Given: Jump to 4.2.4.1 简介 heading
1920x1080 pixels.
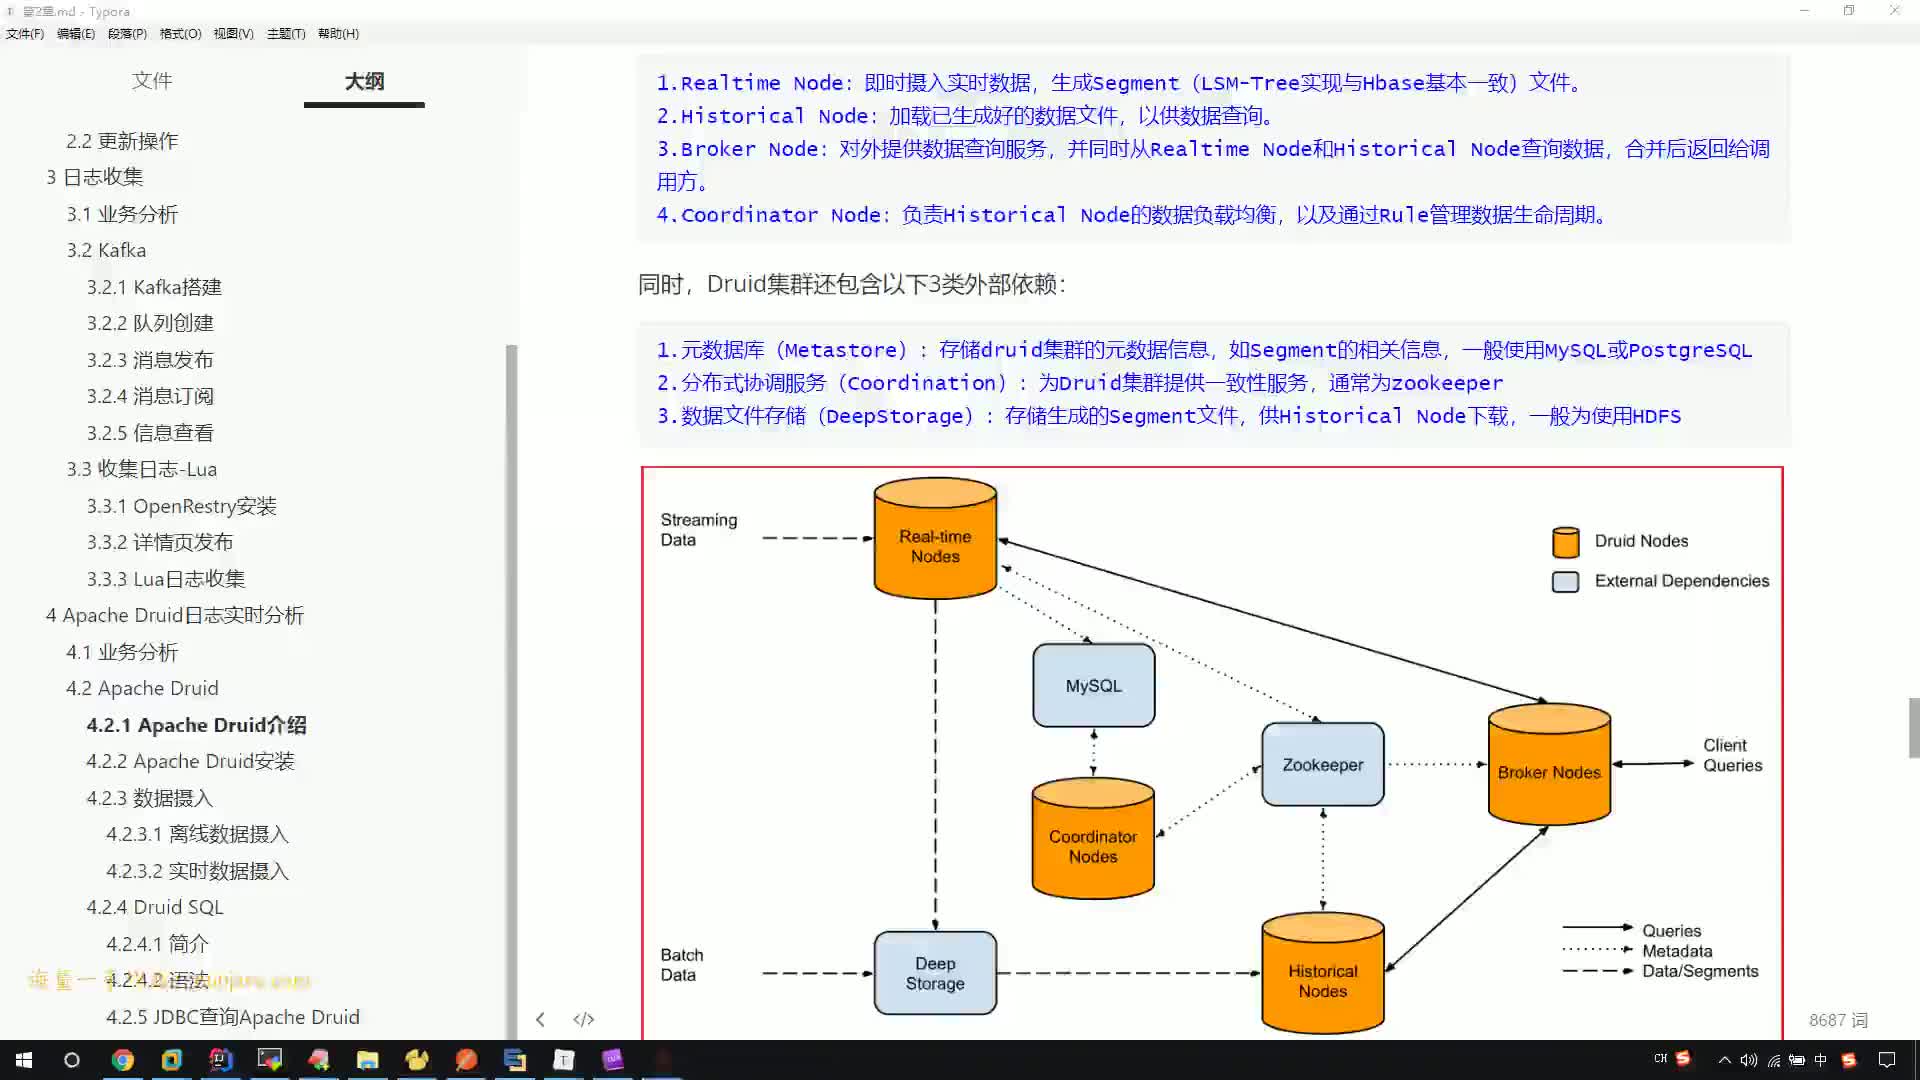Looking at the screenshot, I should coord(157,944).
